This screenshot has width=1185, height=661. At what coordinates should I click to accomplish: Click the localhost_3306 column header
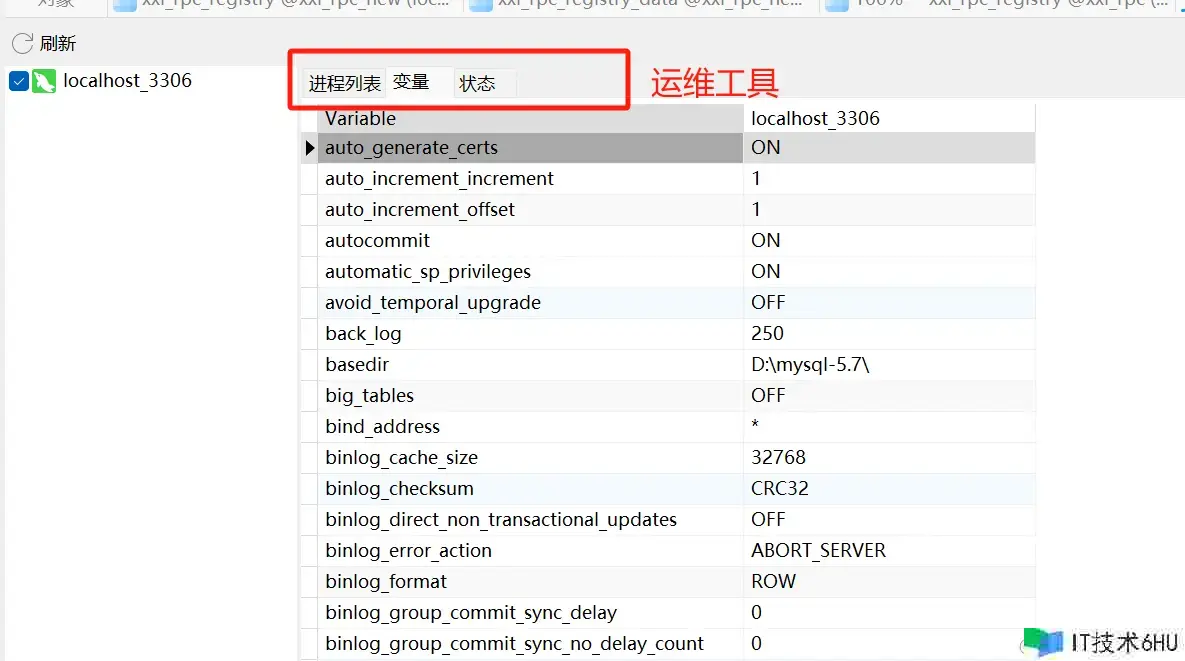[815, 118]
